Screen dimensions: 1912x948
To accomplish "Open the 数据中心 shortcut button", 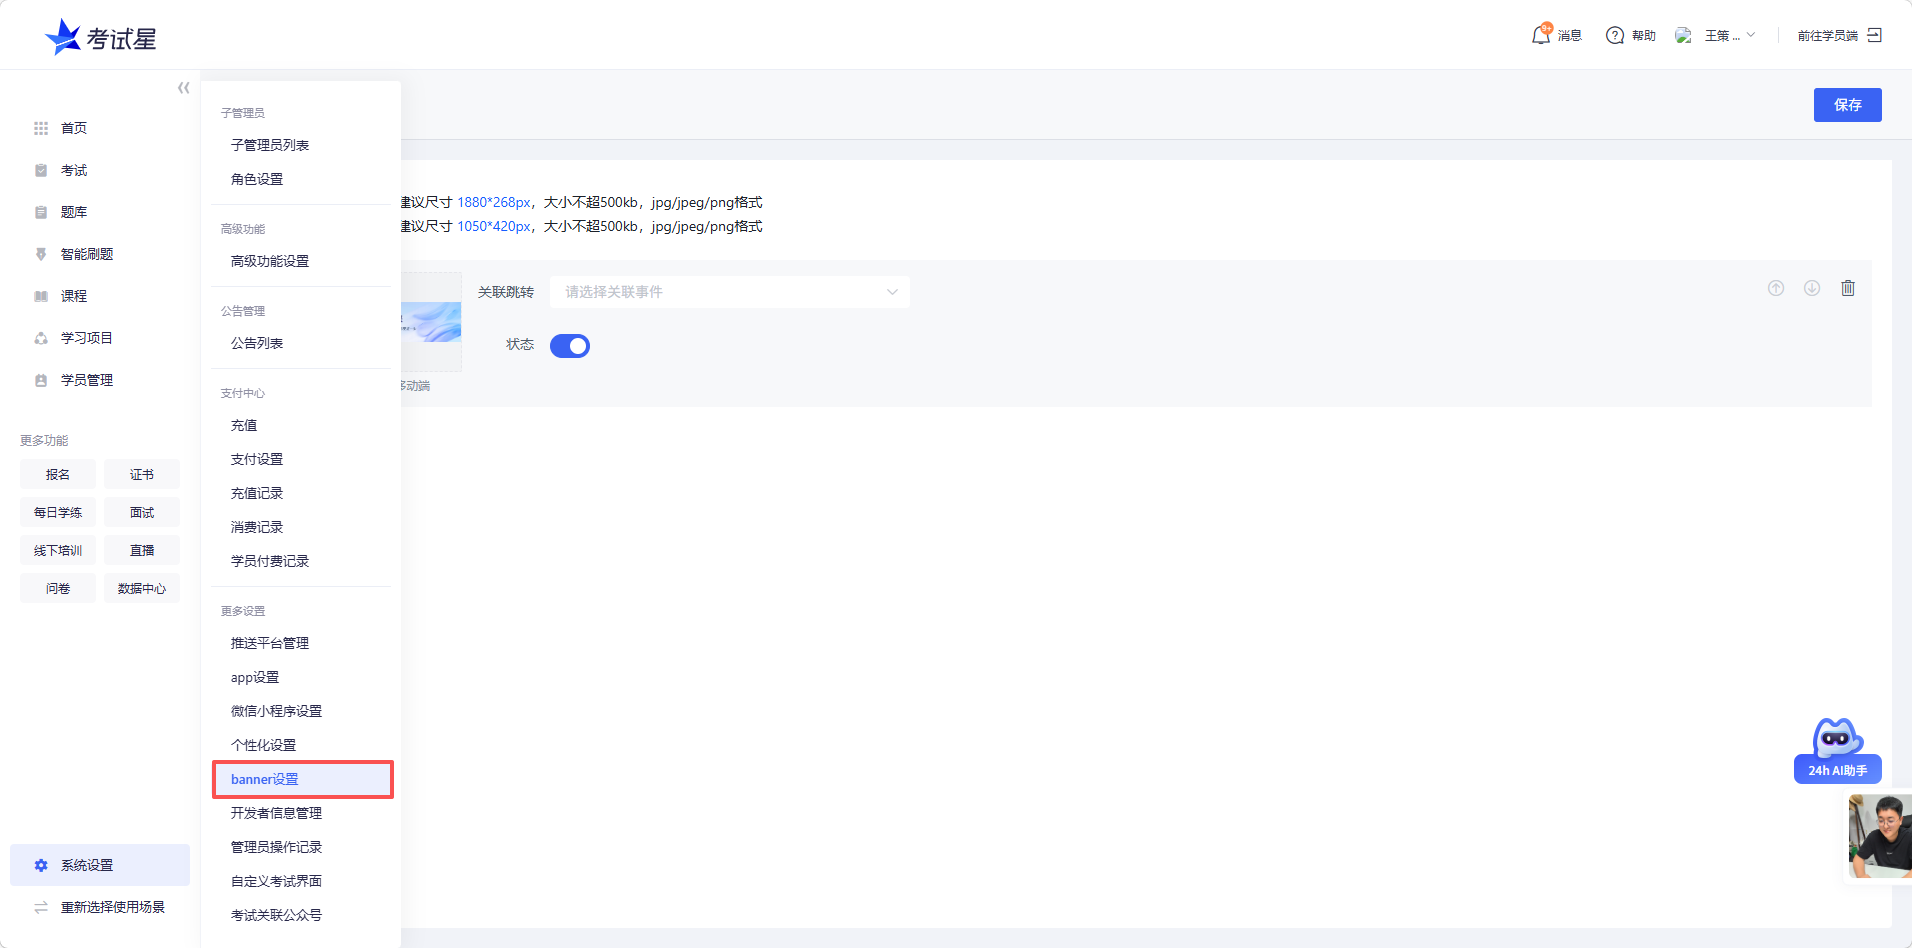I will pyautogui.click(x=142, y=588).
